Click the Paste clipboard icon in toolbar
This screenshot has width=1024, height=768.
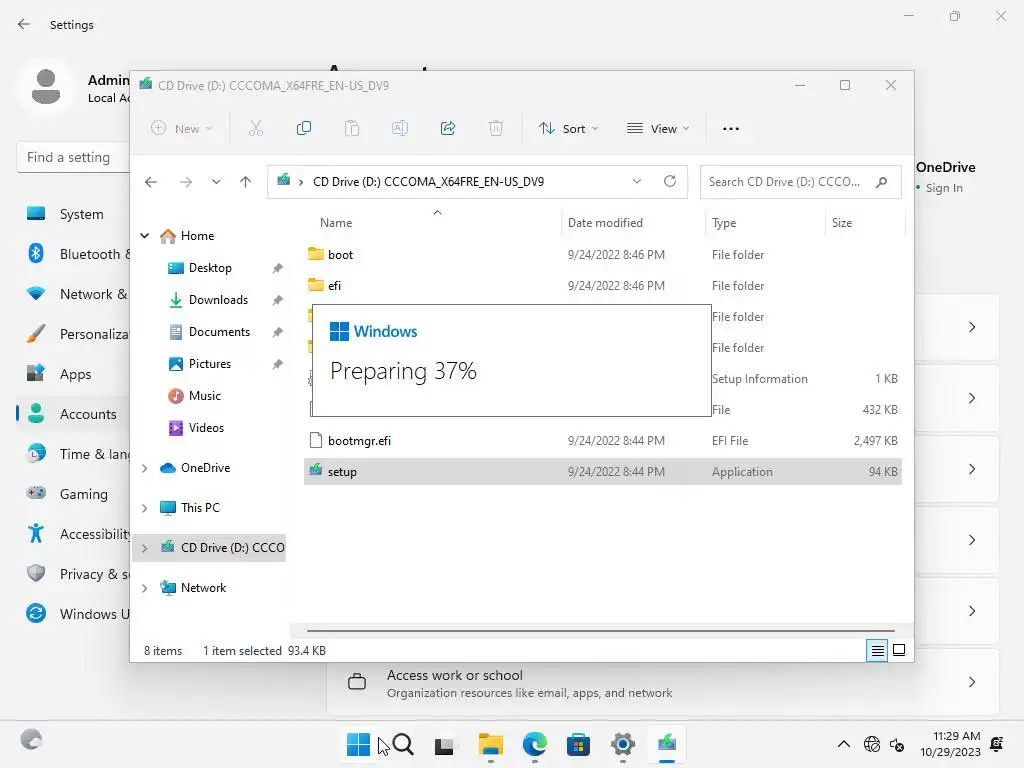pyautogui.click(x=352, y=128)
